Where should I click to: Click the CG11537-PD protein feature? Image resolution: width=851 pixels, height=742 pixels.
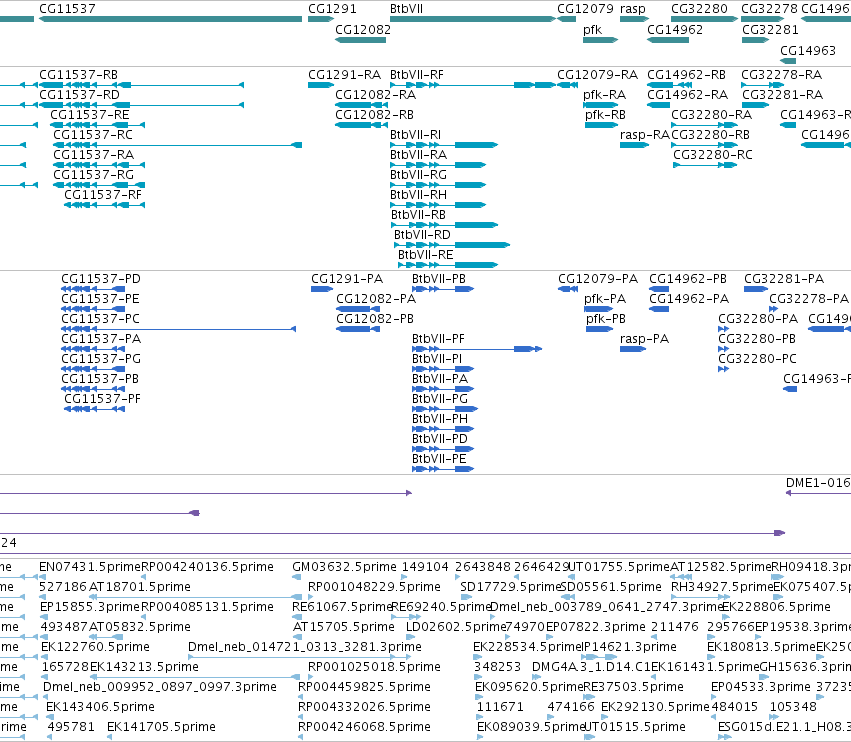(x=93, y=289)
